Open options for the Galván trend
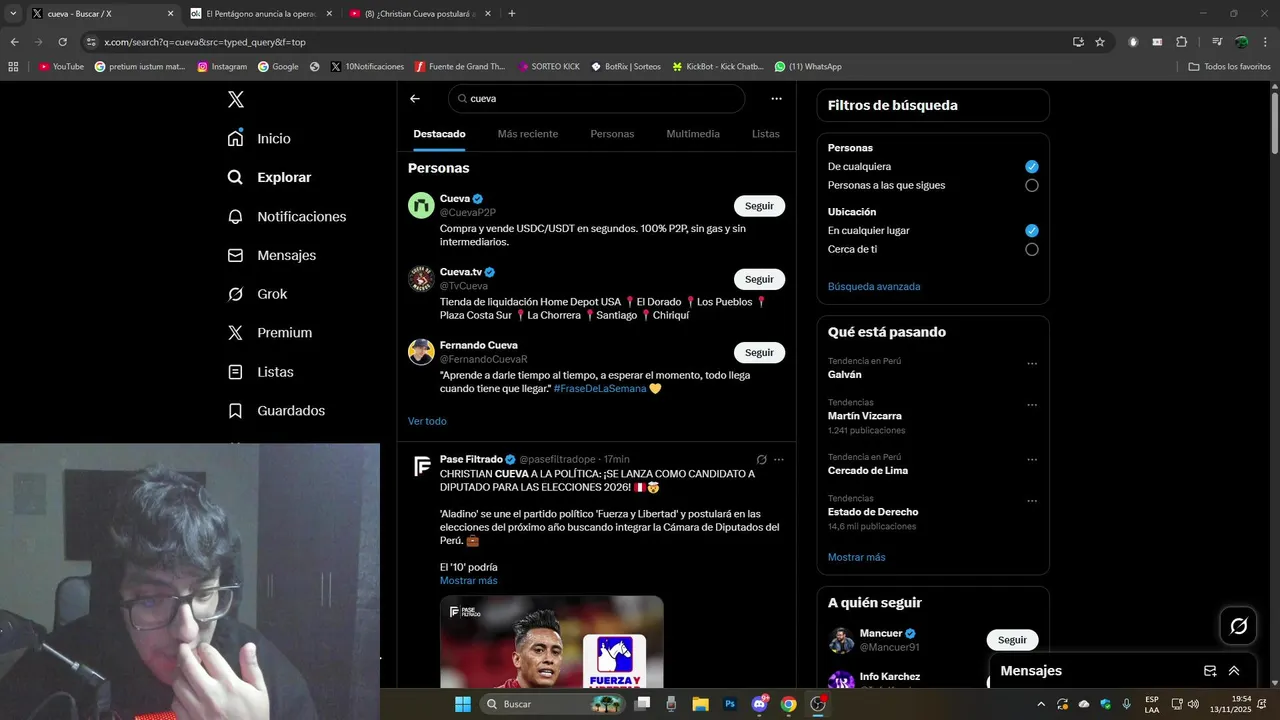 (x=1032, y=364)
